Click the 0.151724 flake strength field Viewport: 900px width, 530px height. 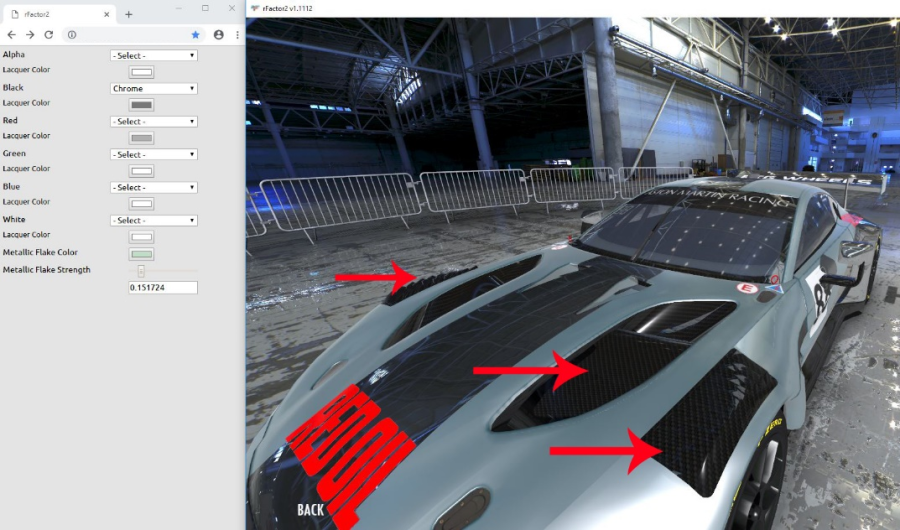pyautogui.click(x=163, y=288)
